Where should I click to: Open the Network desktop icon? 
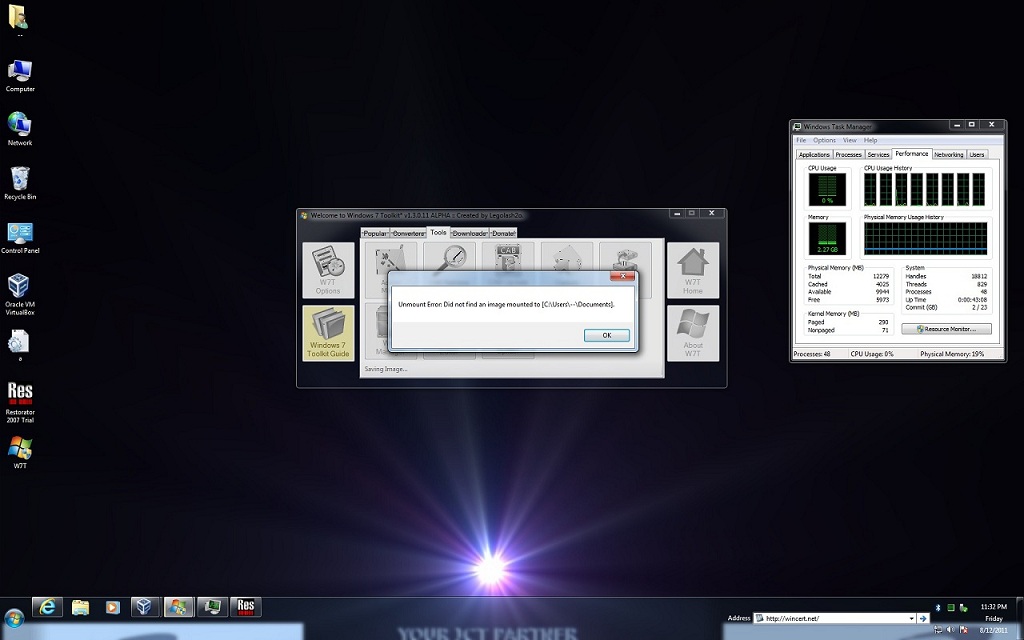click(20, 129)
